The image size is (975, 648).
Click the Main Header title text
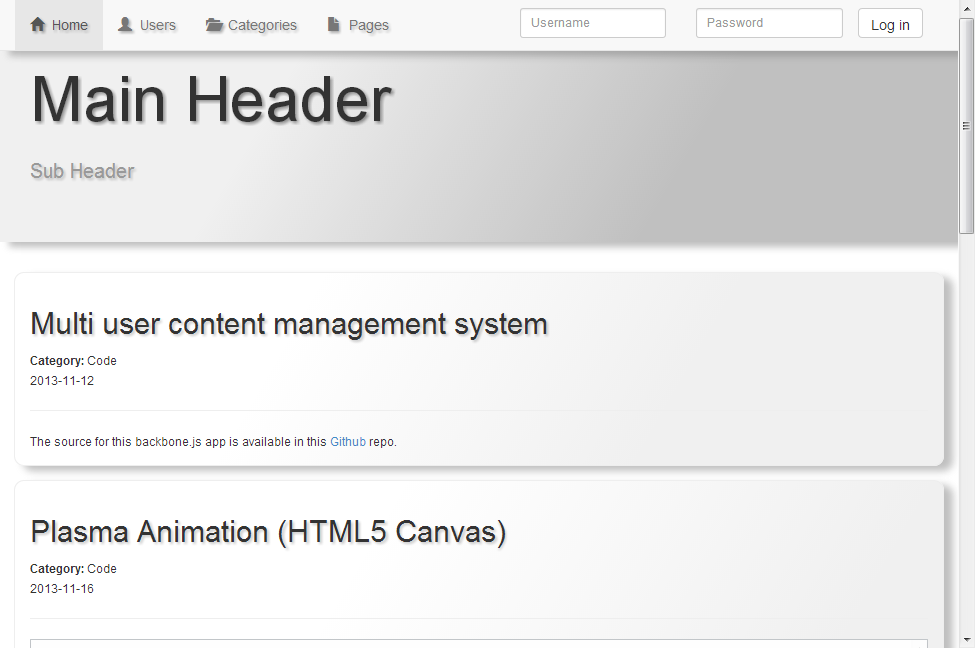(x=211, y=100)
